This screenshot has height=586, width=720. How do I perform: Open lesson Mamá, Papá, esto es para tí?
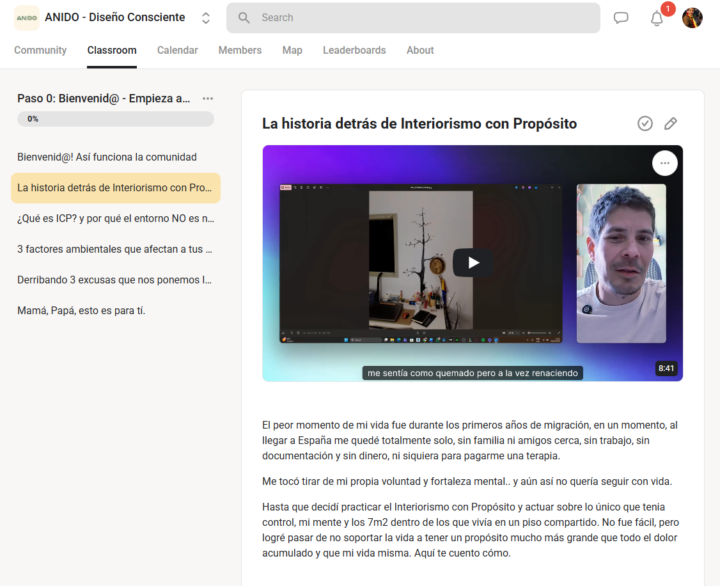point(115,311)
